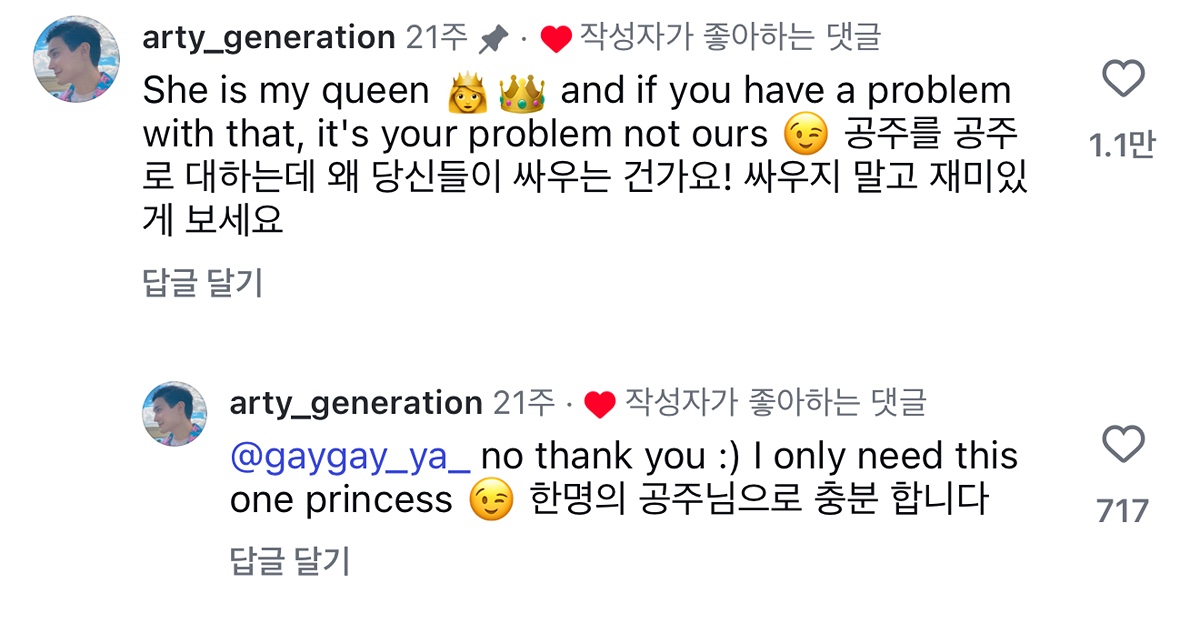Click the red heart badge on the reply
Screen dimensions: 1200x624
[599, 404]
